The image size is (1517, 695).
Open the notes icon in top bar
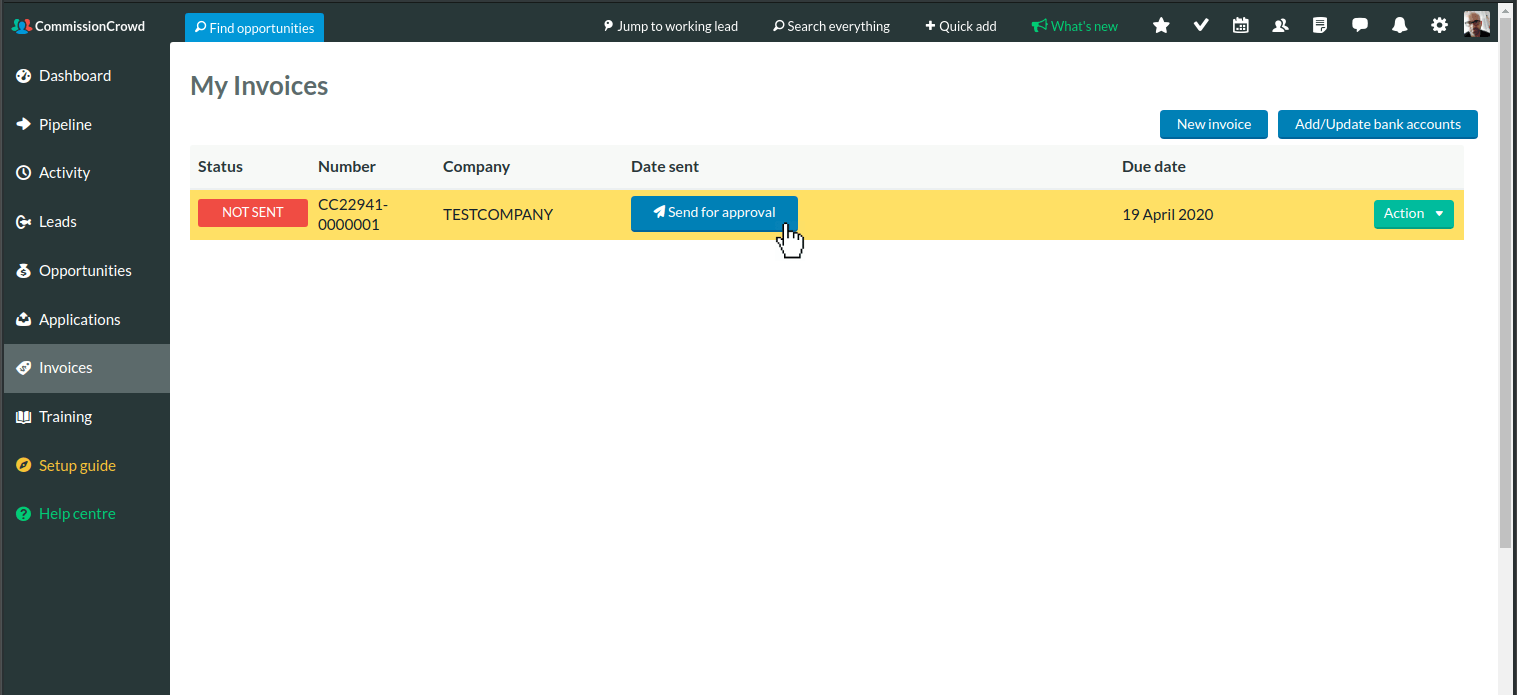click(x=1320, y=26)
